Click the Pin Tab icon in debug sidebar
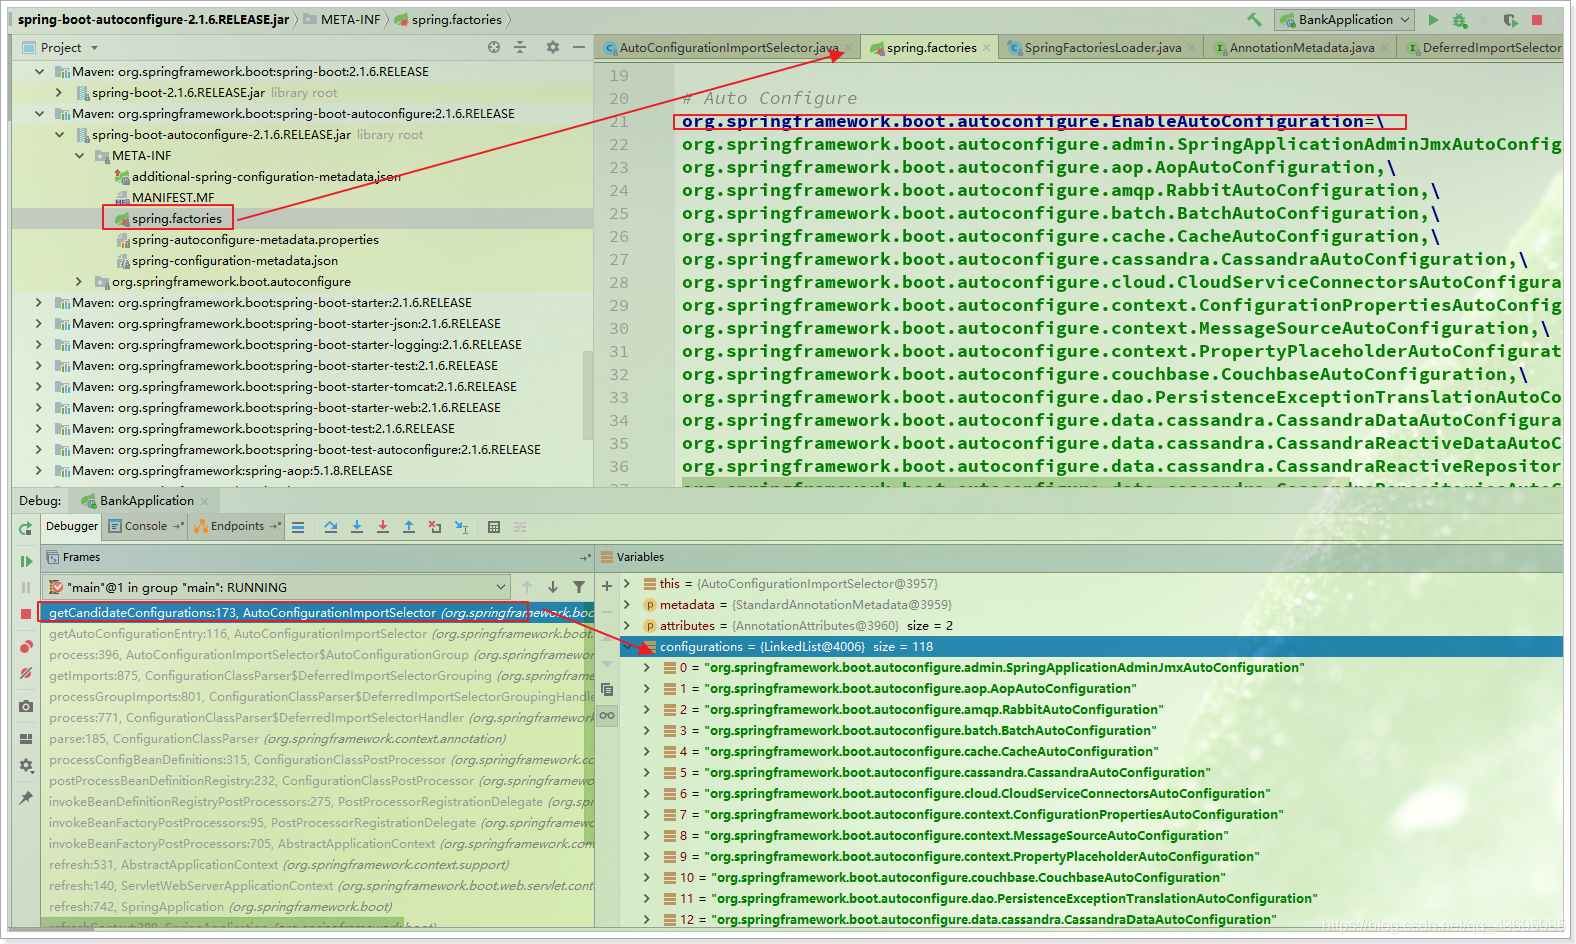The image size is (1576, 944). click(26, 797)
